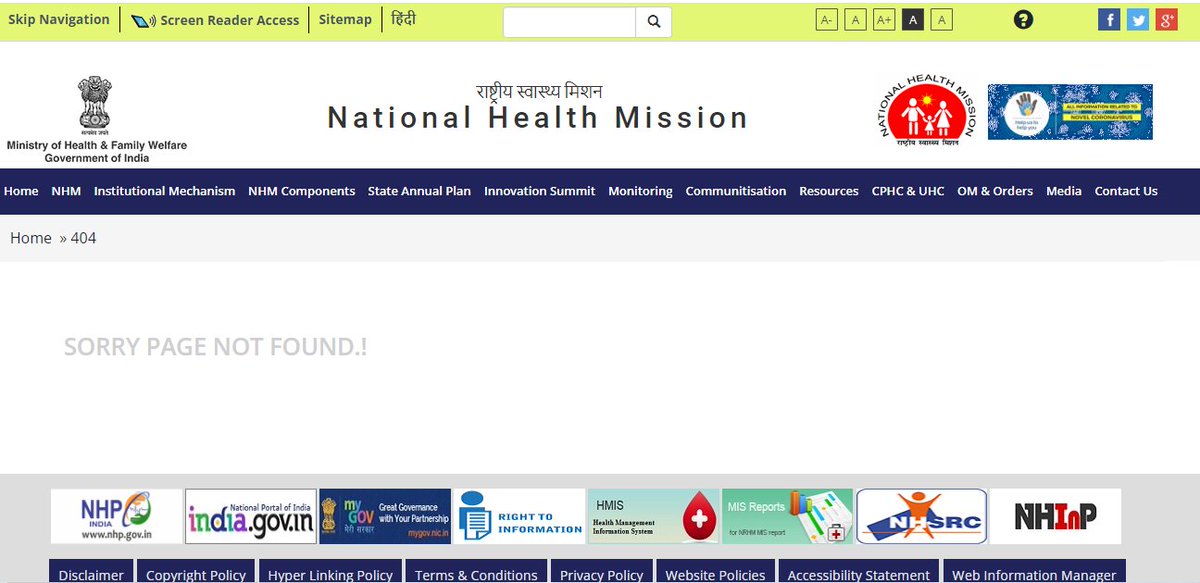Open the Novel Coronavirus information banner
1200x583 pixels.
(x=1070, y=112)
